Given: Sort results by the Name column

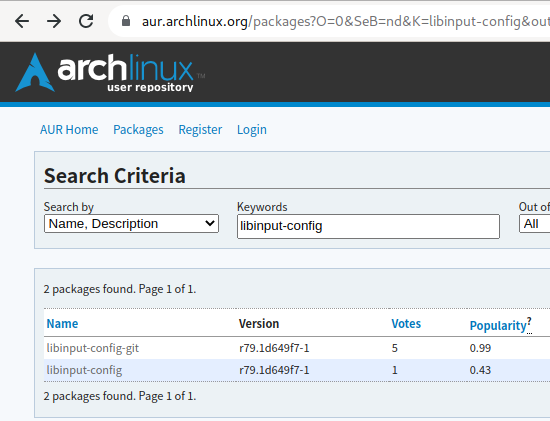Looking at the screenshot, I should click(x=62, y=323).
